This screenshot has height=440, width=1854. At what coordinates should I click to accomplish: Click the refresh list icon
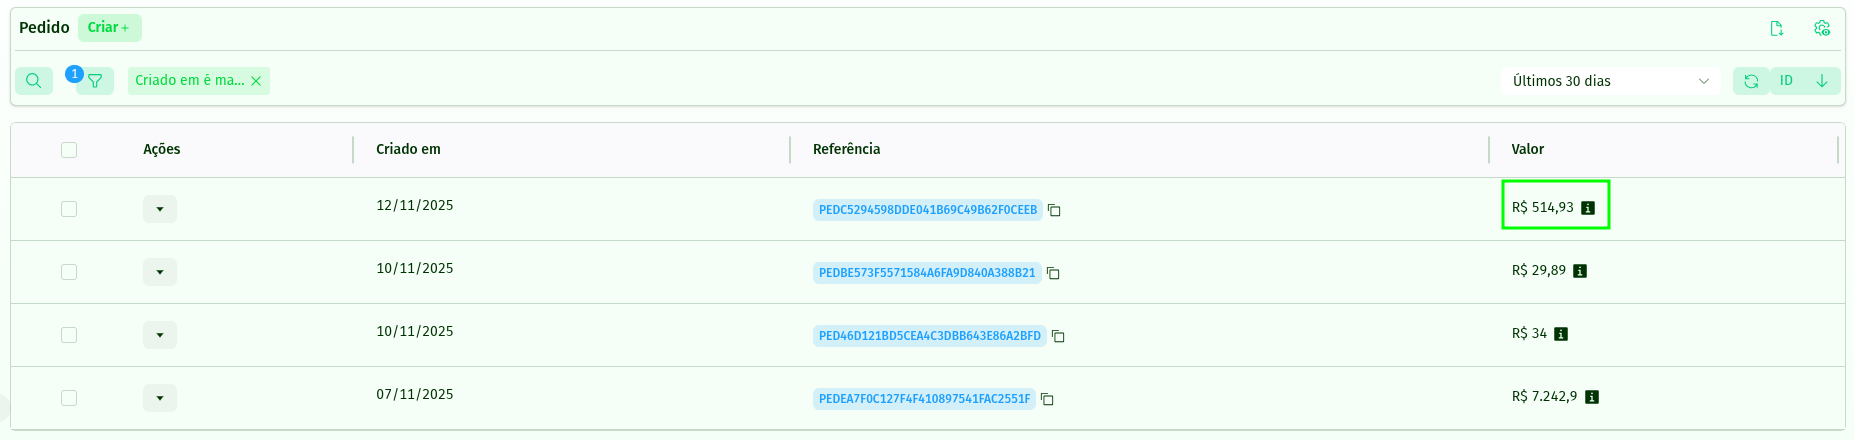click(1751, 81)
